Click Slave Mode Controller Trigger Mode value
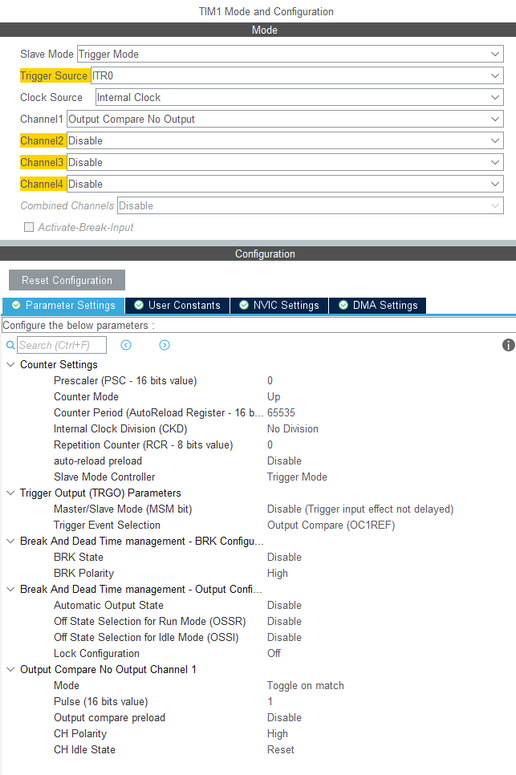 [x=297, y=477]
